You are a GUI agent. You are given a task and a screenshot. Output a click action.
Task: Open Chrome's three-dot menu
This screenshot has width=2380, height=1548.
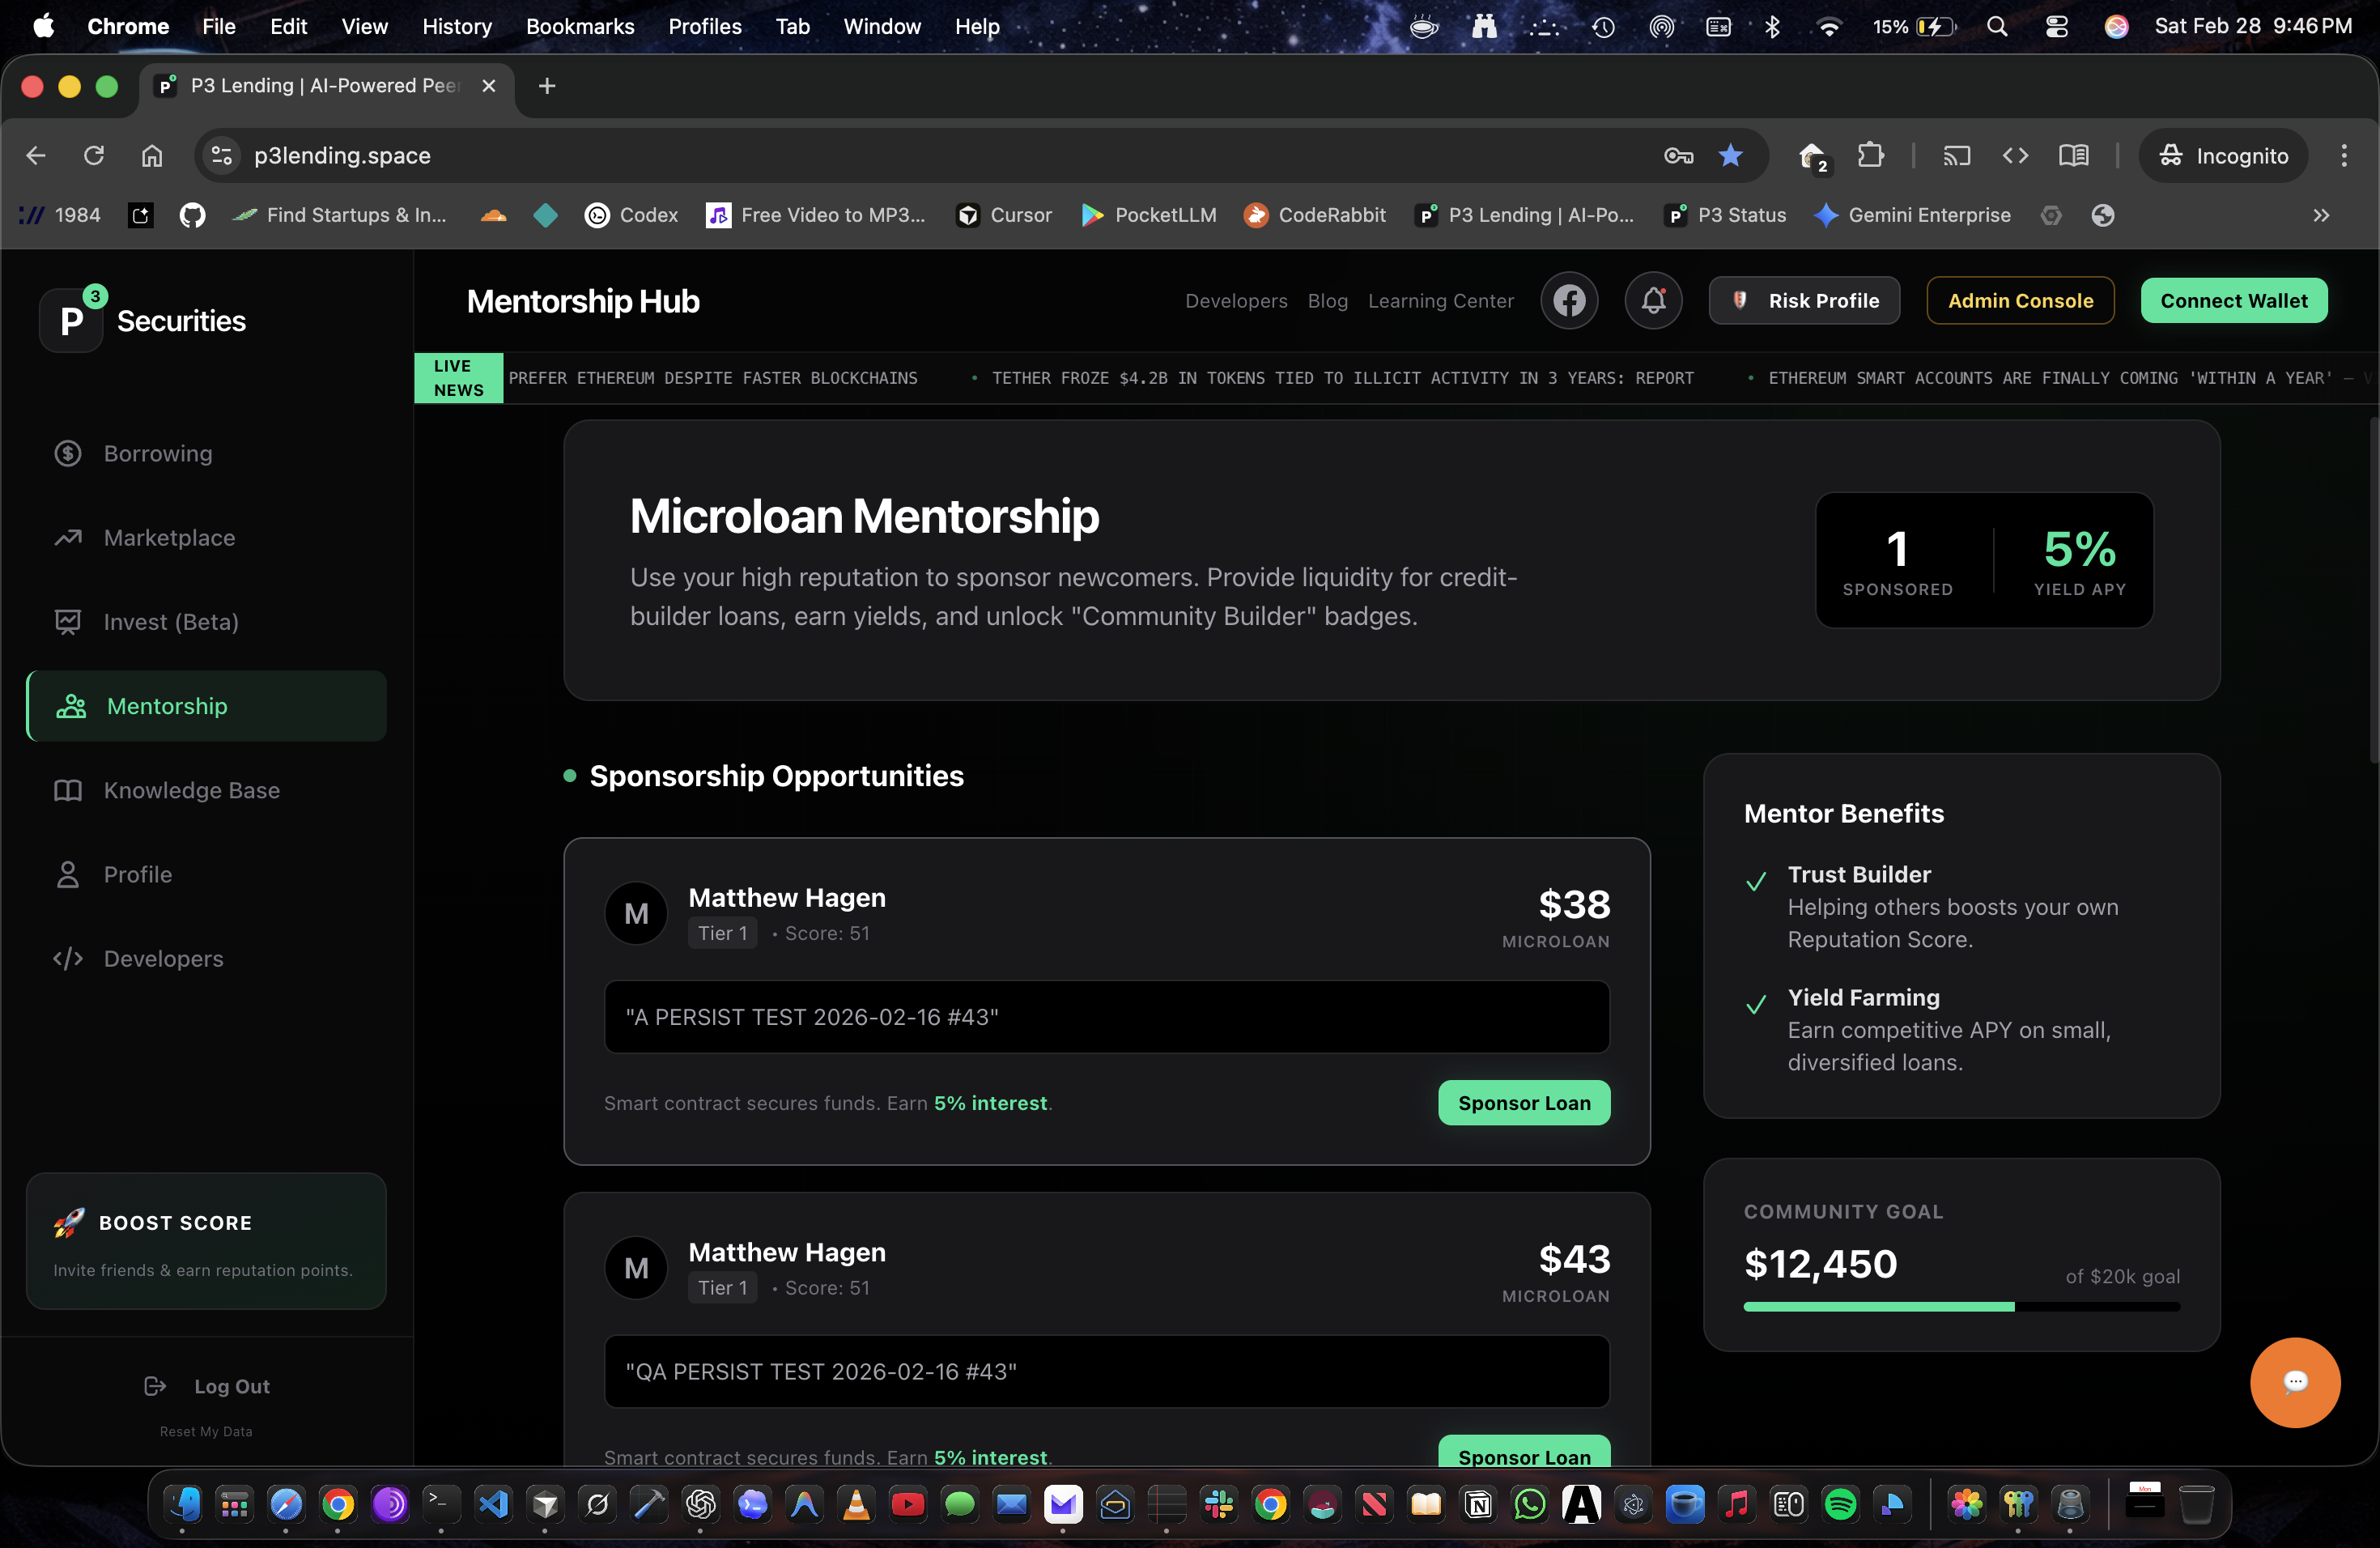tap(2345, 155)
